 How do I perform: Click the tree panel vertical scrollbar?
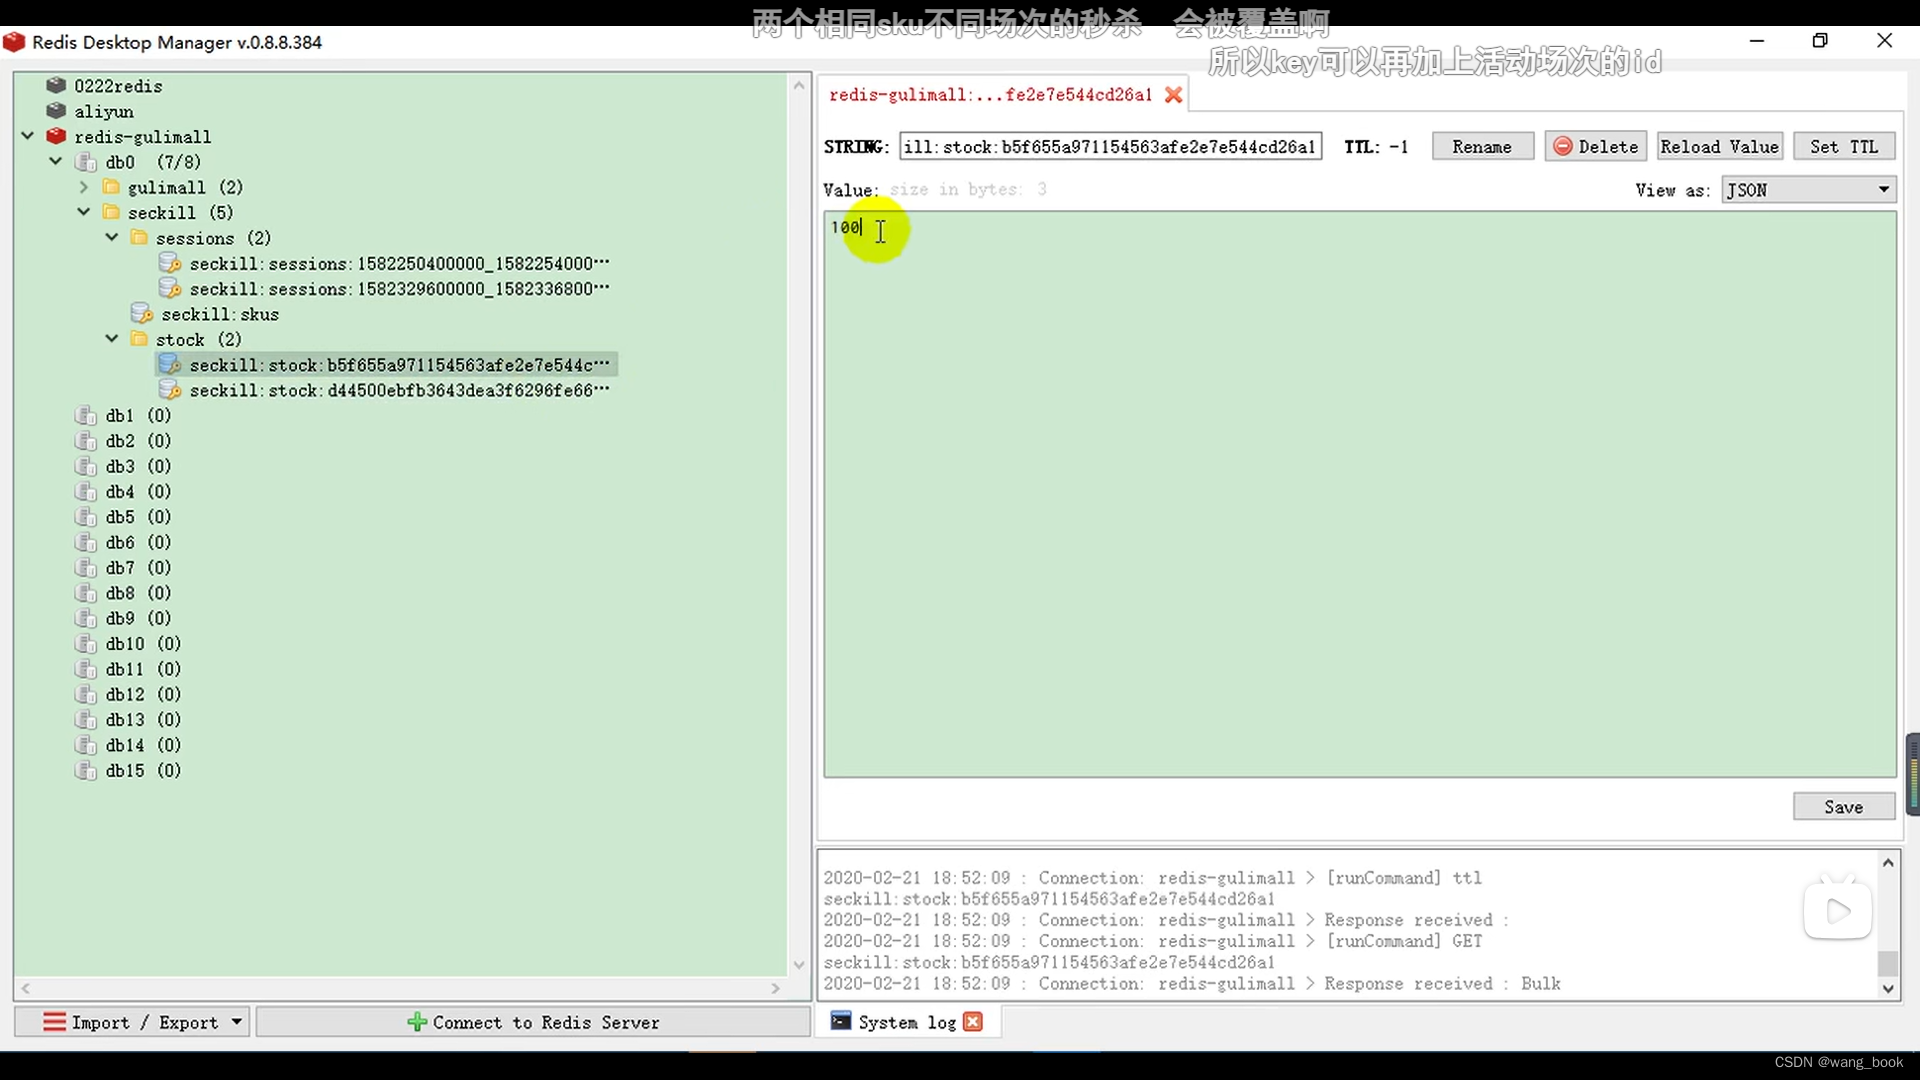[798, 525]
